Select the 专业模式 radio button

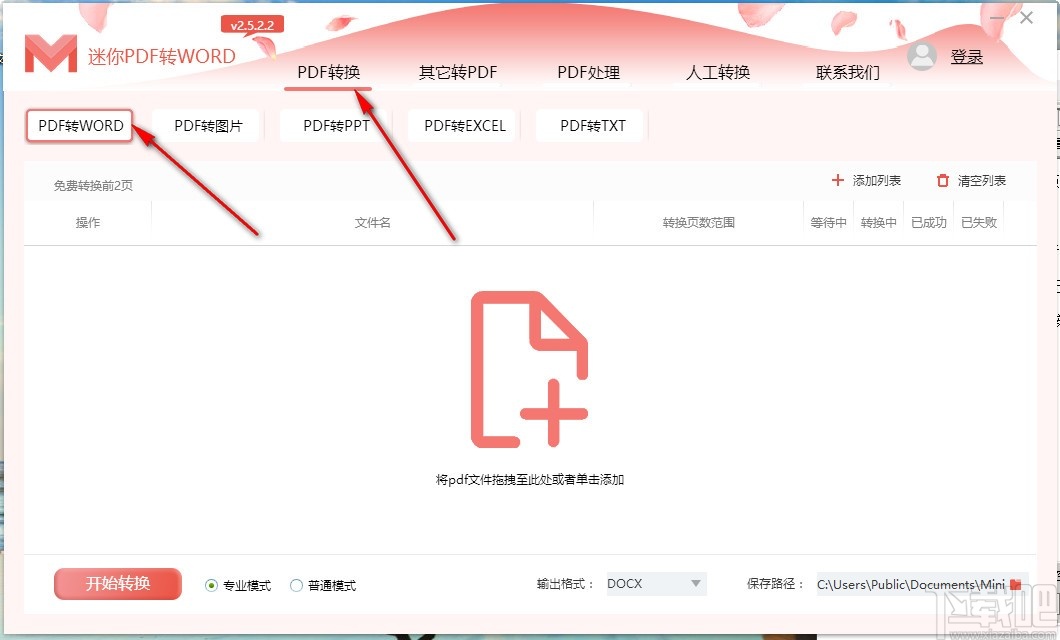[x=210, y=585]
